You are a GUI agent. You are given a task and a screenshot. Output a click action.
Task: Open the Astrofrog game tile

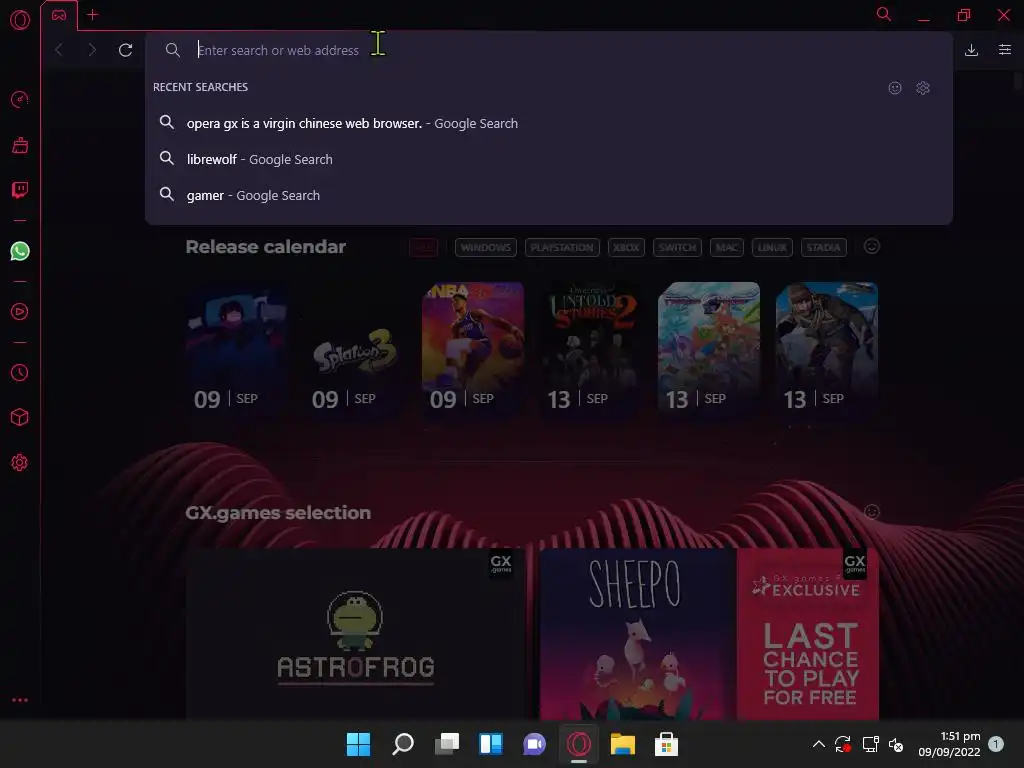pos(356,634)
